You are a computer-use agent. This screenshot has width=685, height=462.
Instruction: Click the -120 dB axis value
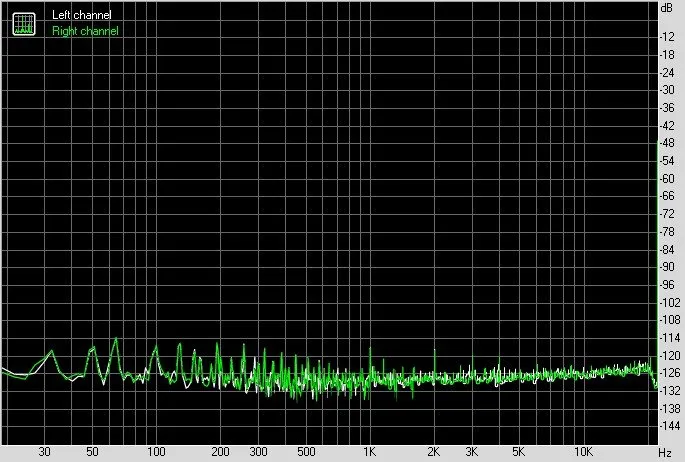point(669,355)
